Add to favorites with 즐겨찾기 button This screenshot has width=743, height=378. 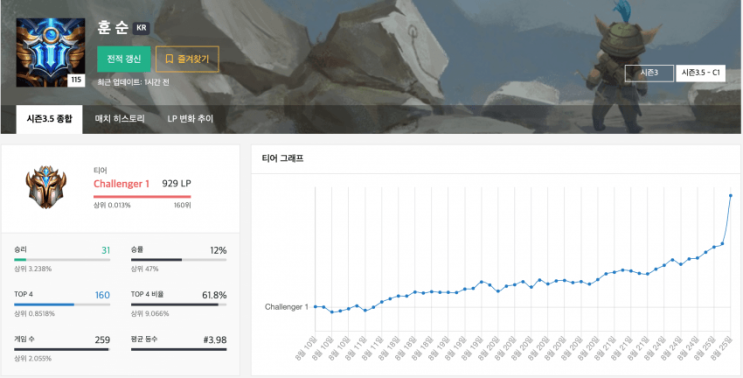point(187,59)
